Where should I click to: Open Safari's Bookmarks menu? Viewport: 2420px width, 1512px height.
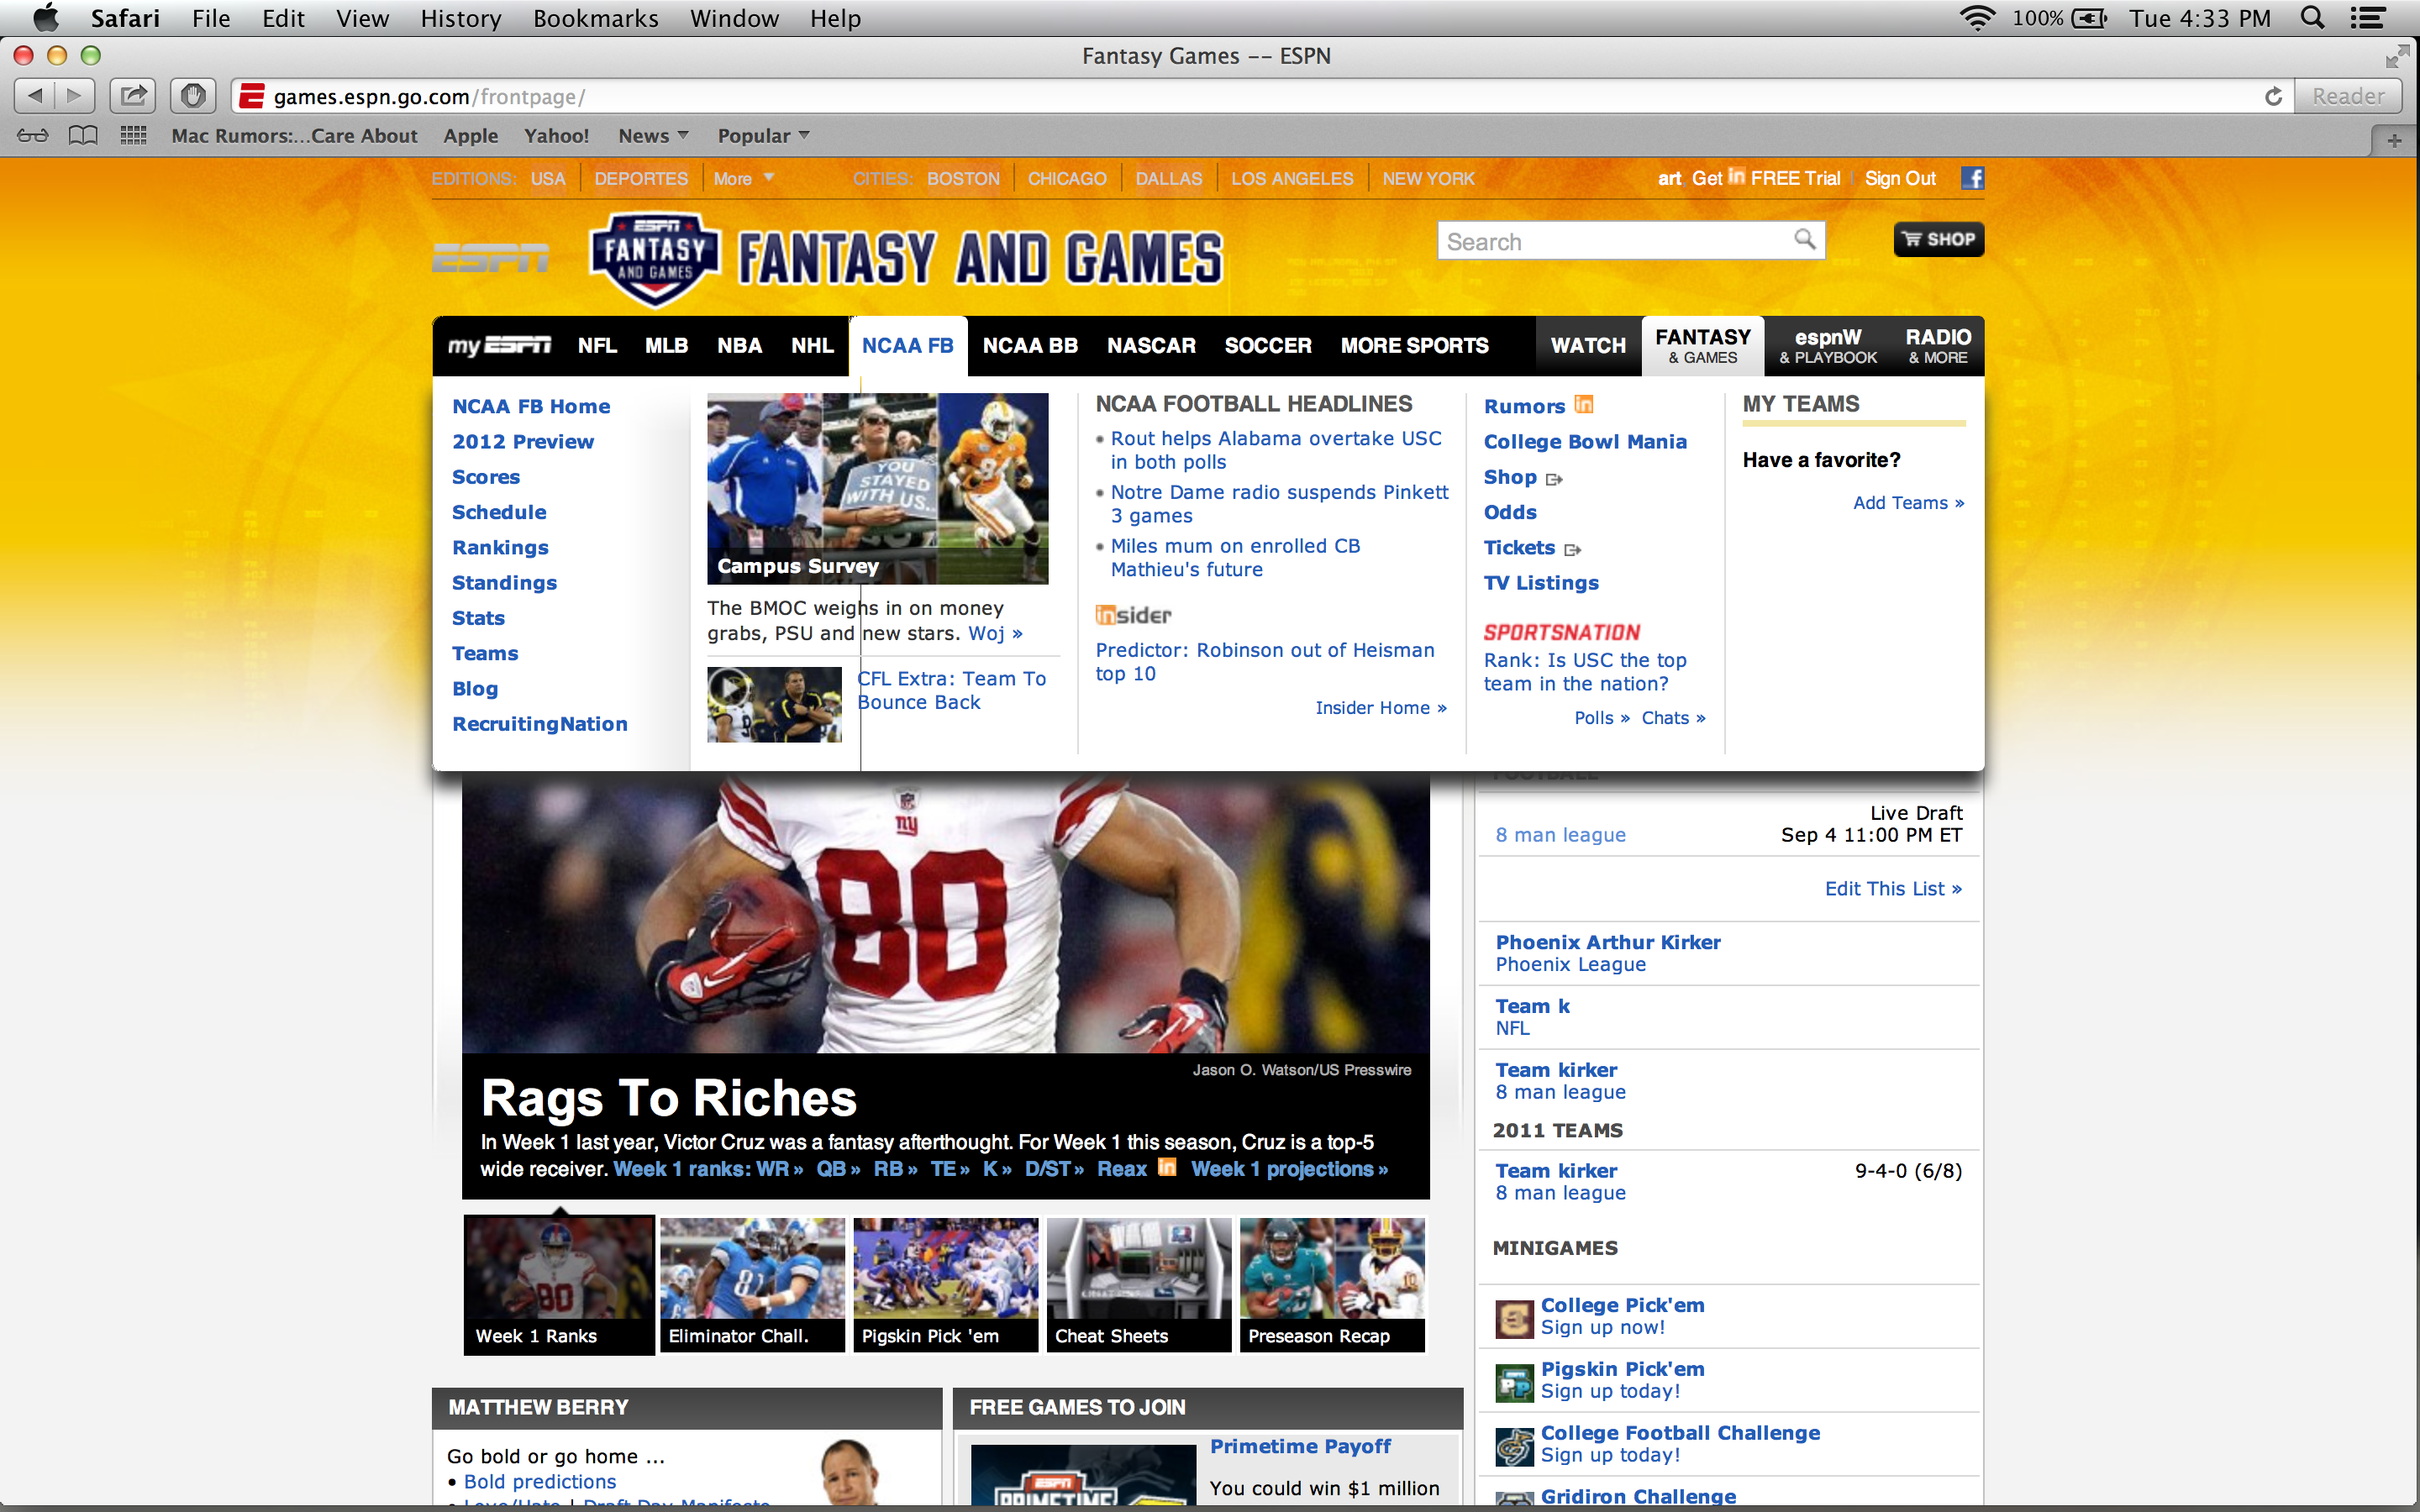pos(596,18)
